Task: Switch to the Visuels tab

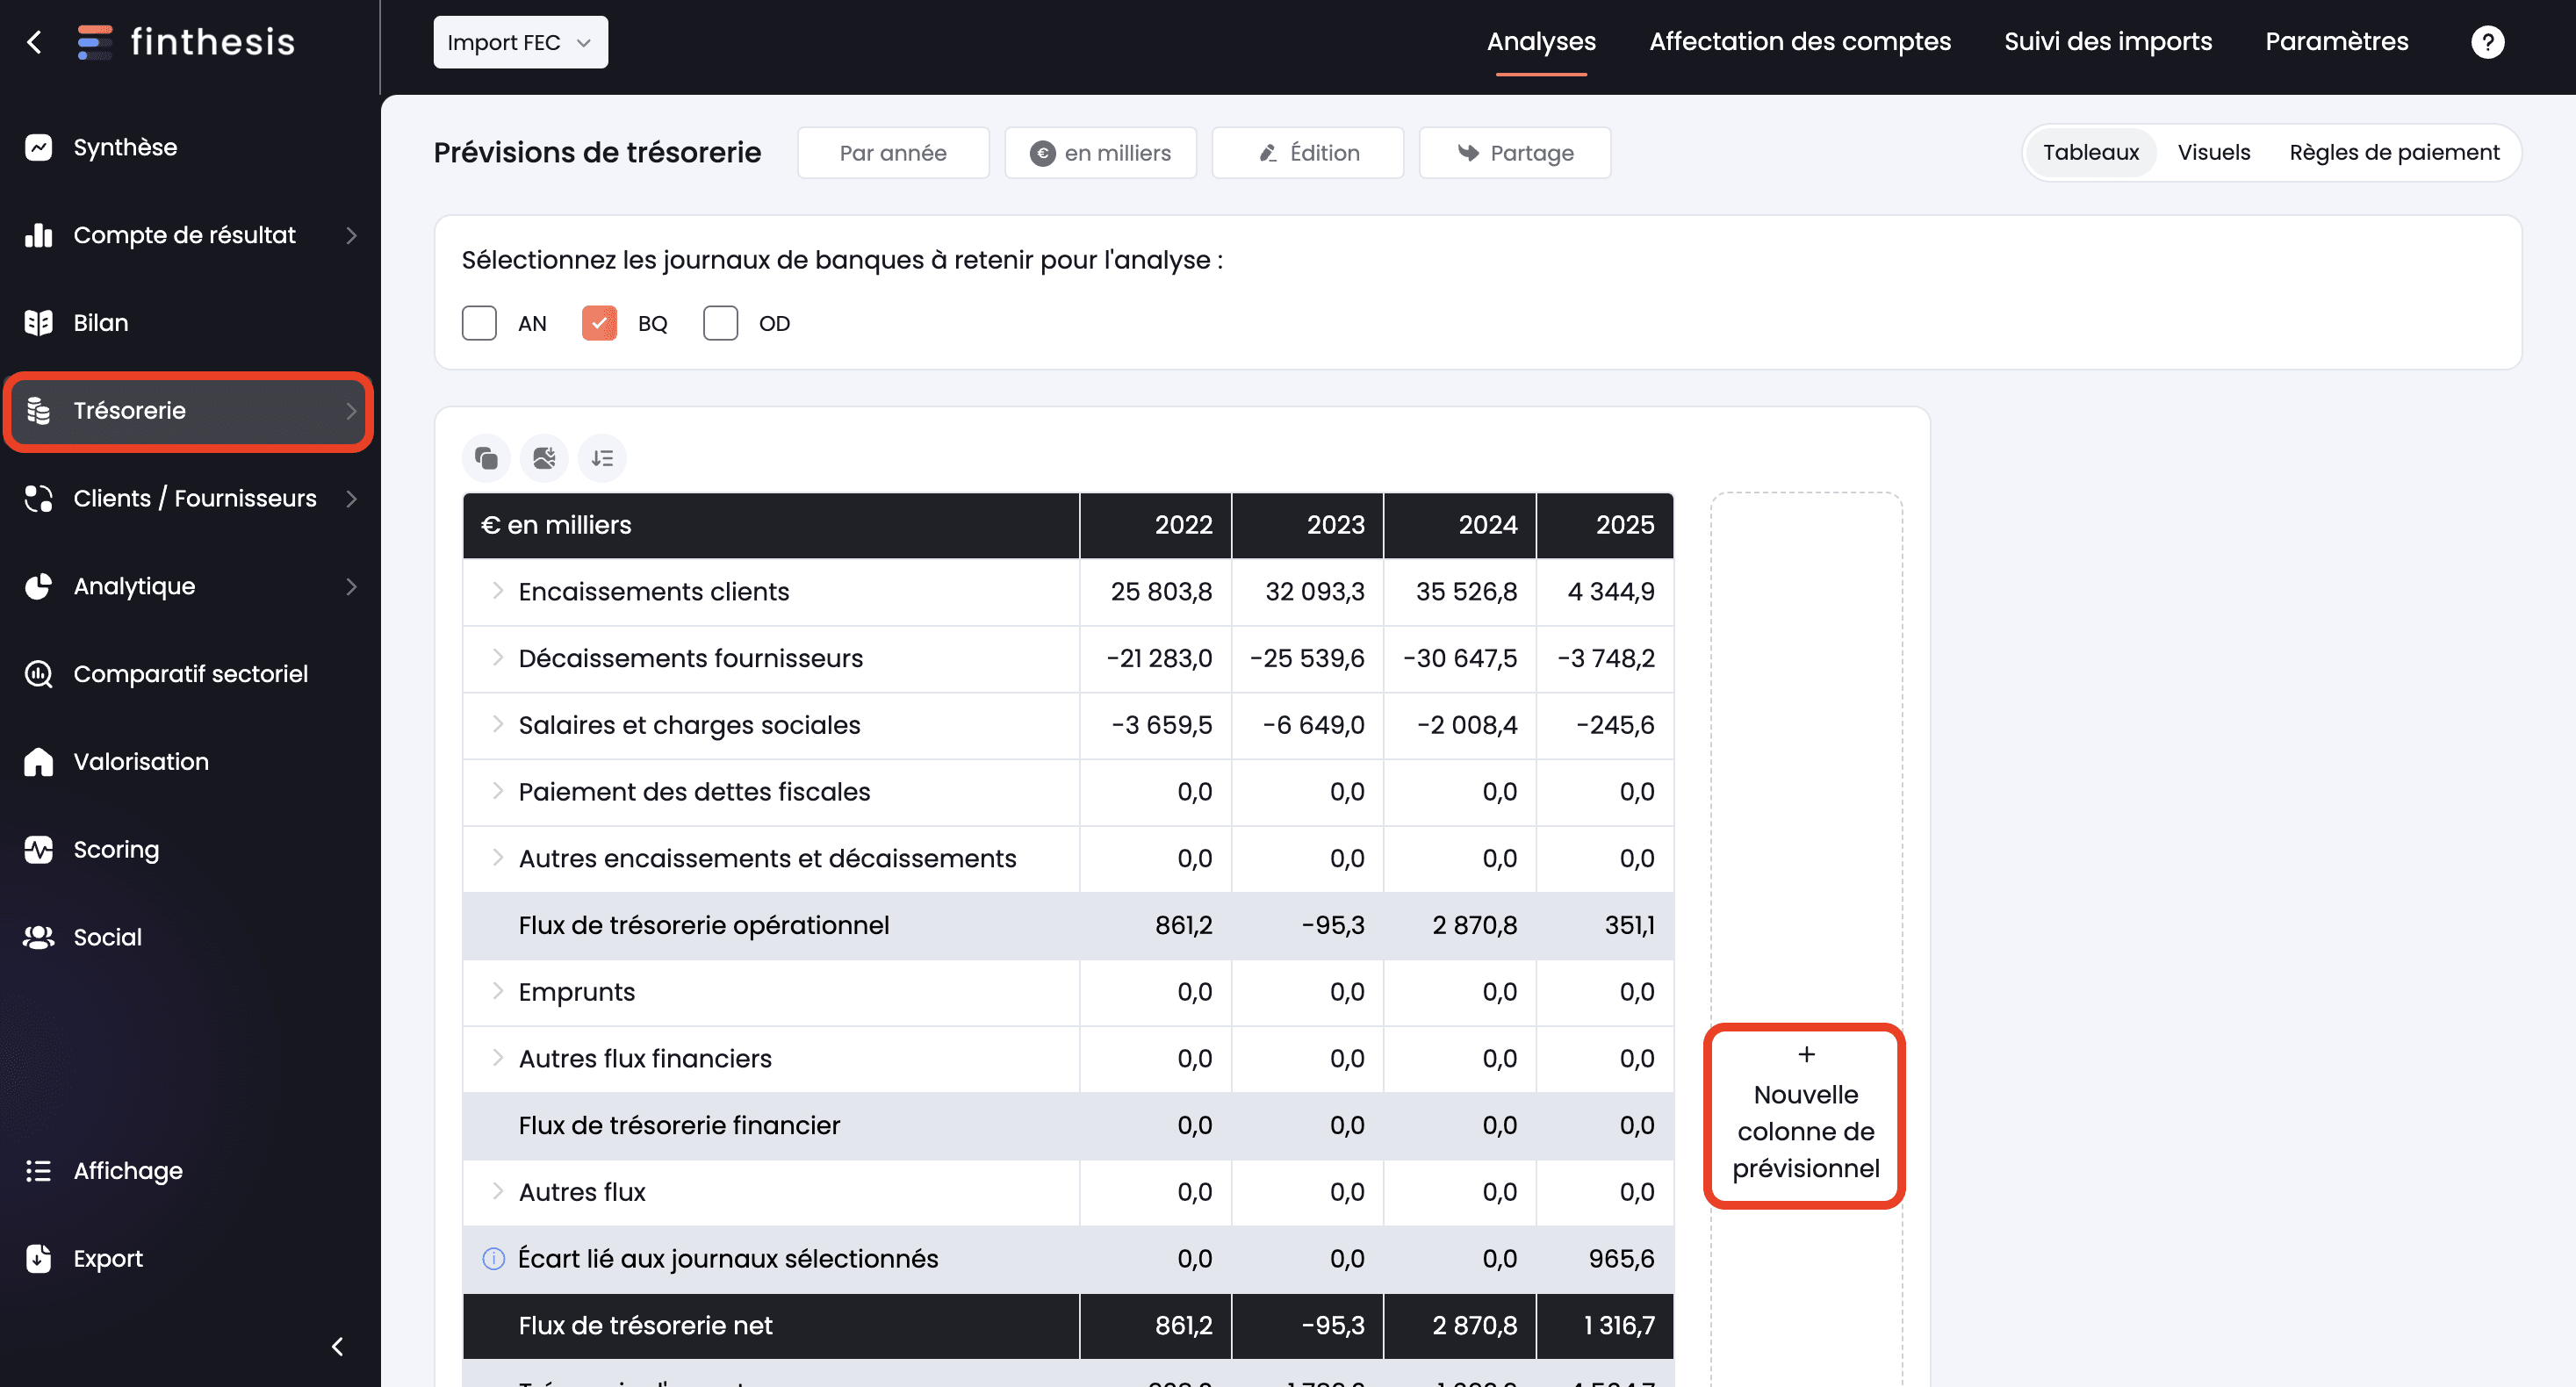Action: pyautogui.click(x=2214, y=153)
